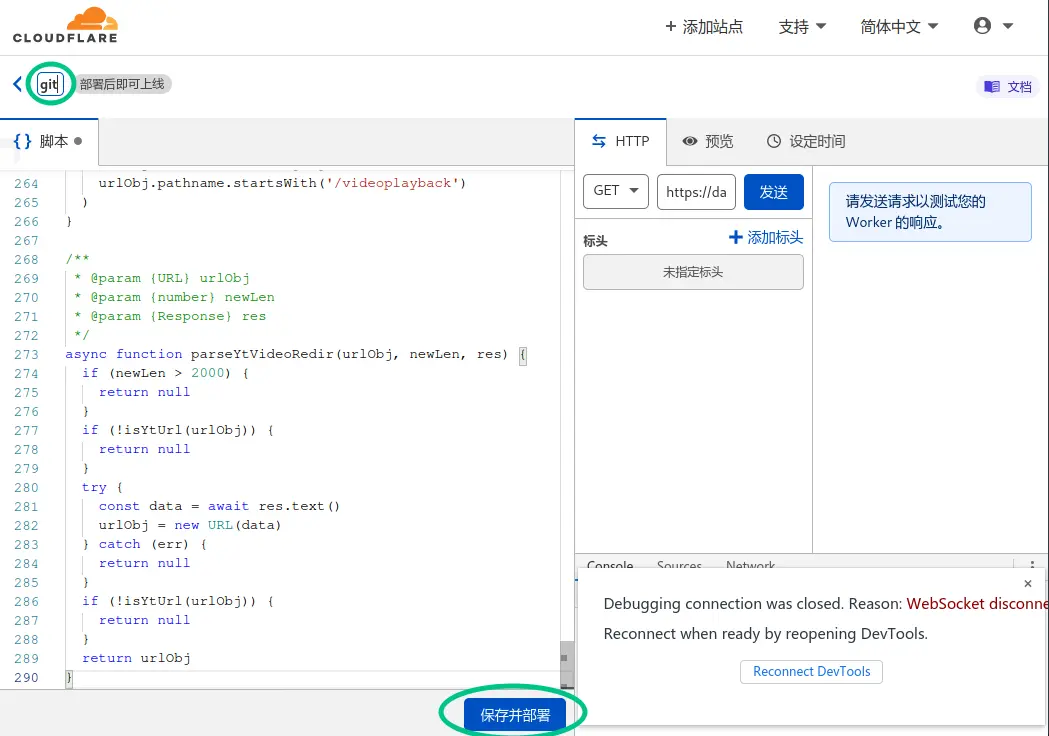The height and width of the screenshot is (736, 1049).
Task: Click the worker name field 'git'
Action: click(50, 84)
